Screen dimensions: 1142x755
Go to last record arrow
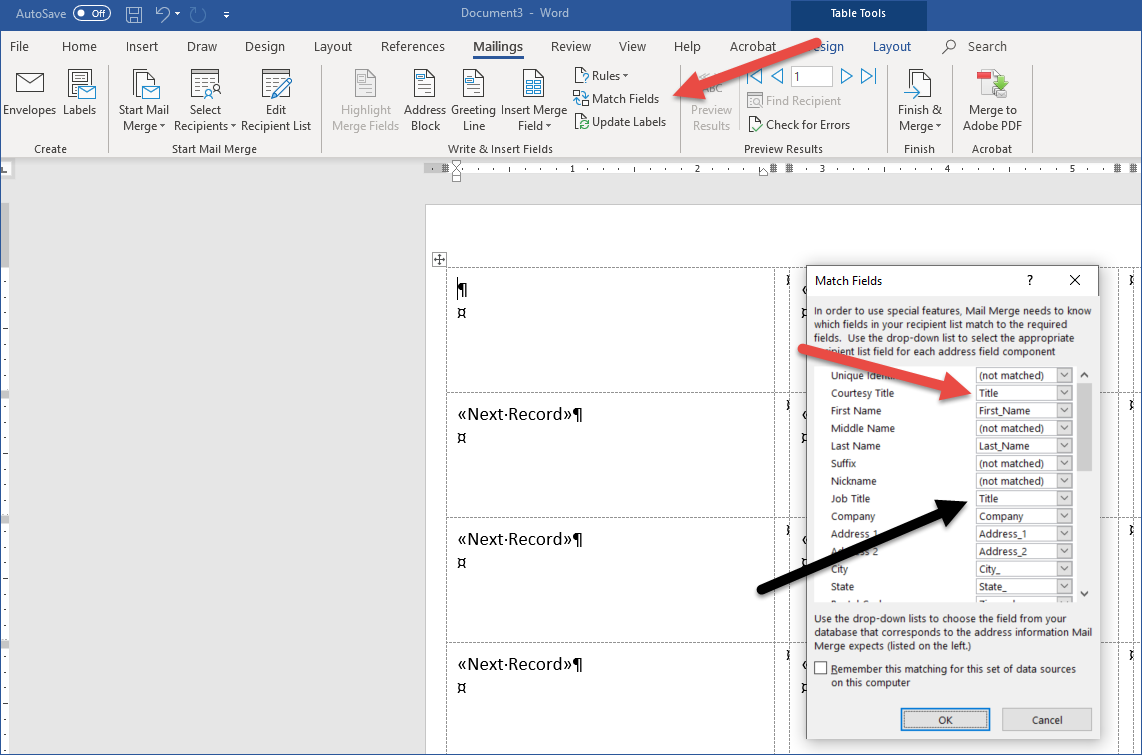pos(868,76)
